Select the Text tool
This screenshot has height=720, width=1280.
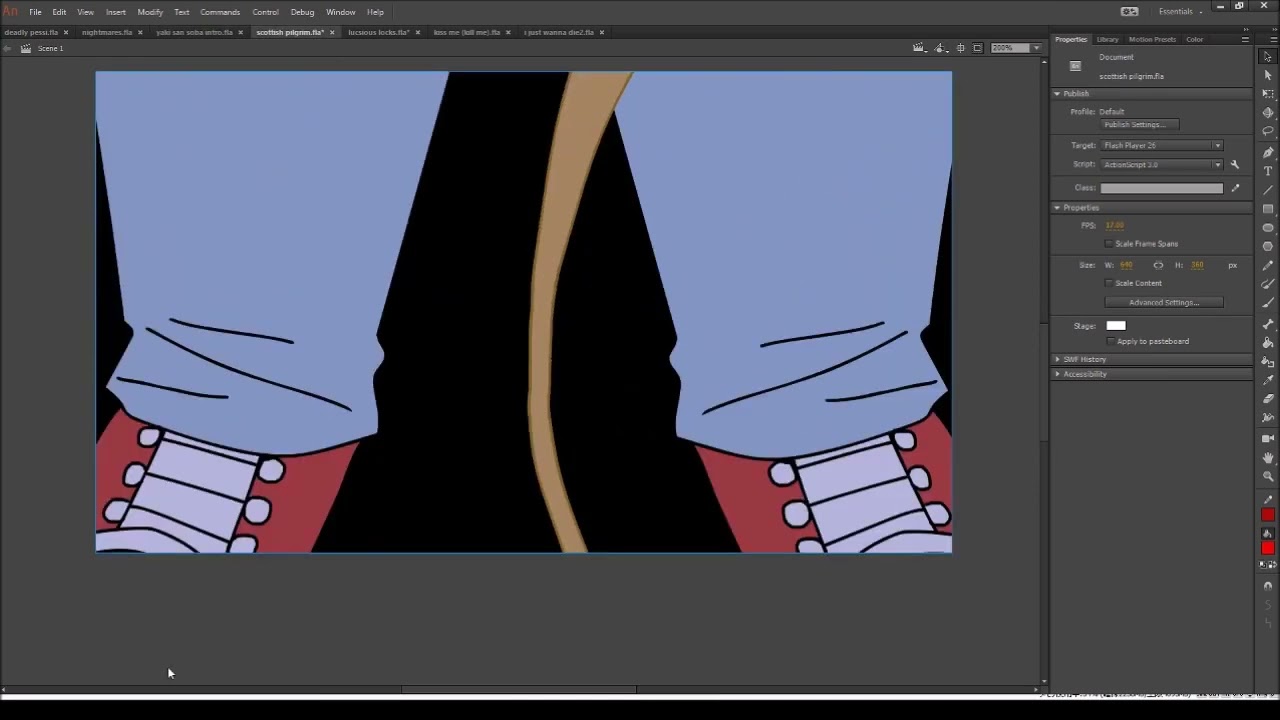[x=1268, y=170]
